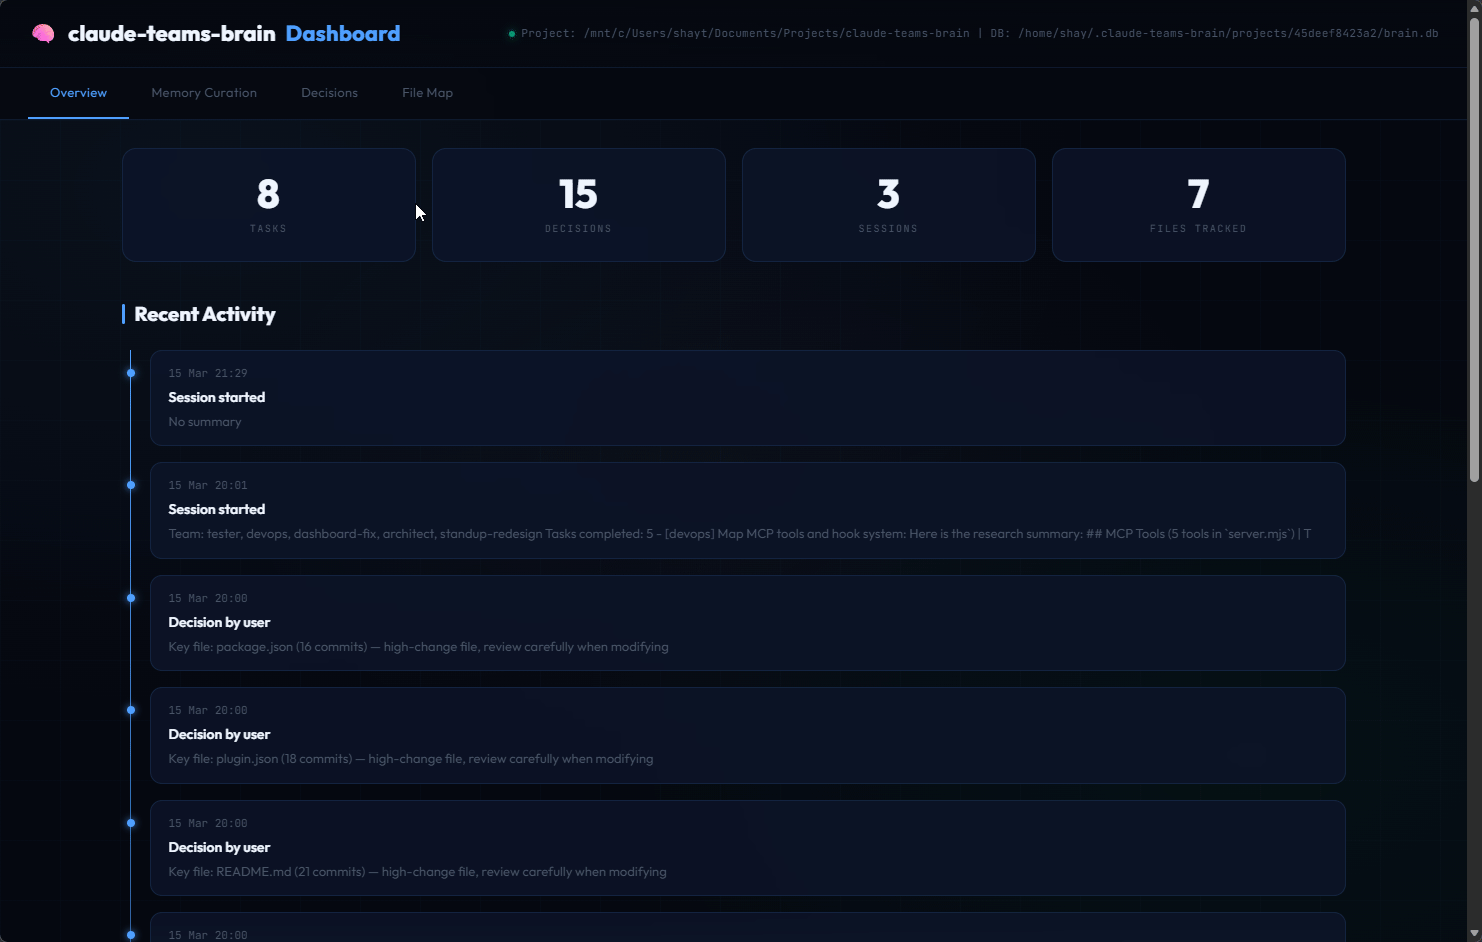Open the File Map tab
1482x942 pixels.
coord(427,93)
